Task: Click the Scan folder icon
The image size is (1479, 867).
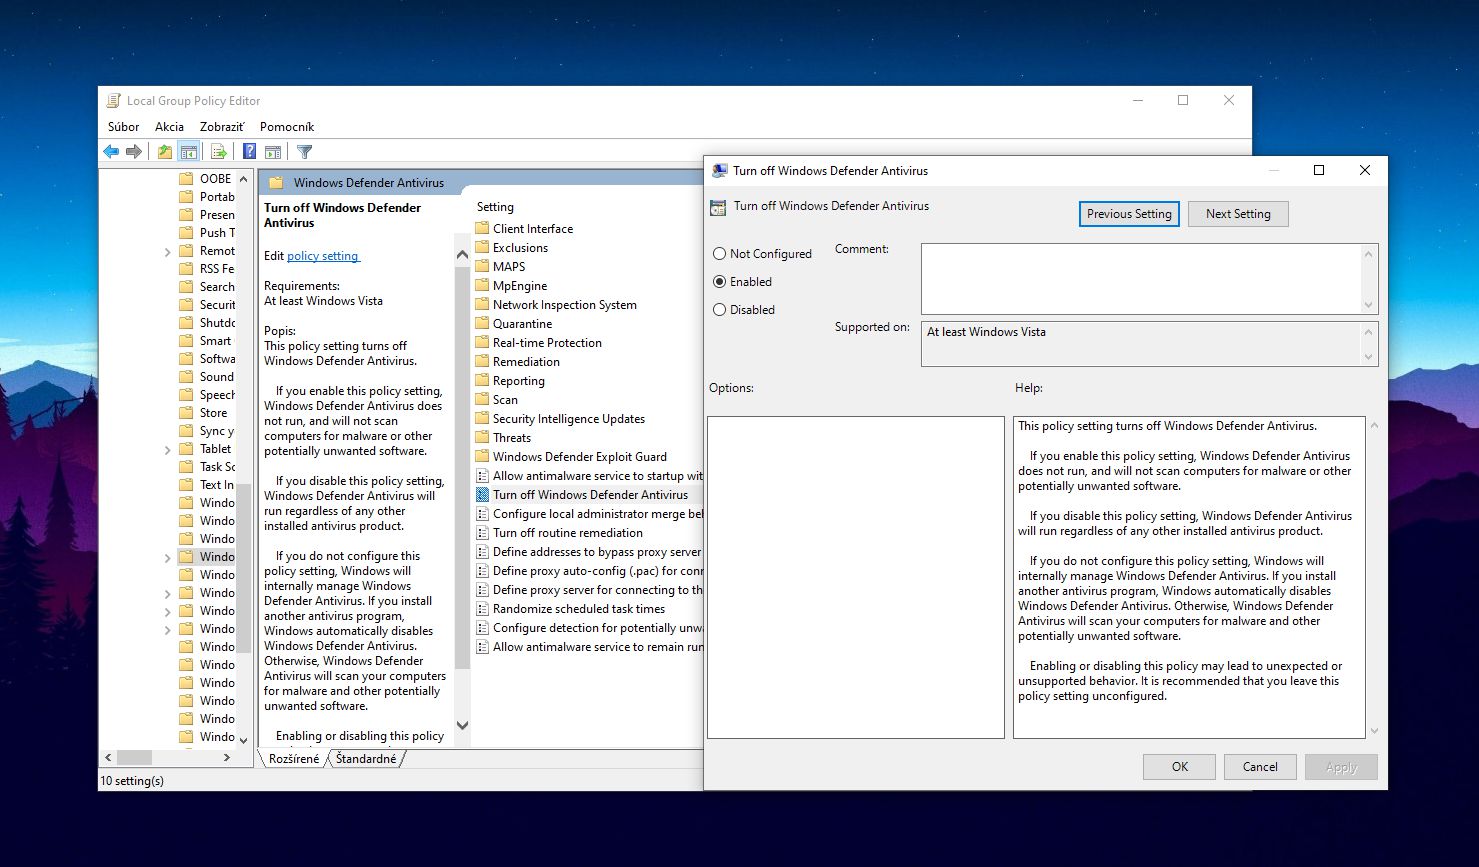Action: coord(482,400)
